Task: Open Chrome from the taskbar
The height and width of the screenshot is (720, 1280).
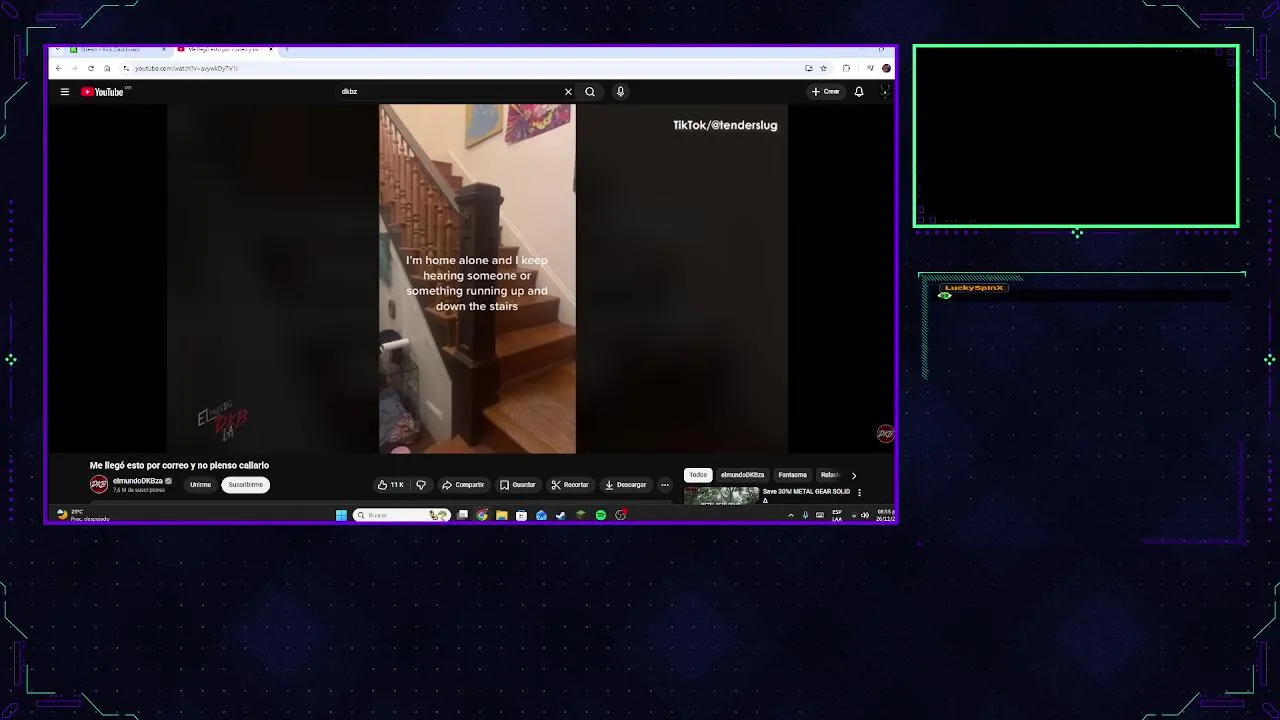Action: click(x=482, y=515)
